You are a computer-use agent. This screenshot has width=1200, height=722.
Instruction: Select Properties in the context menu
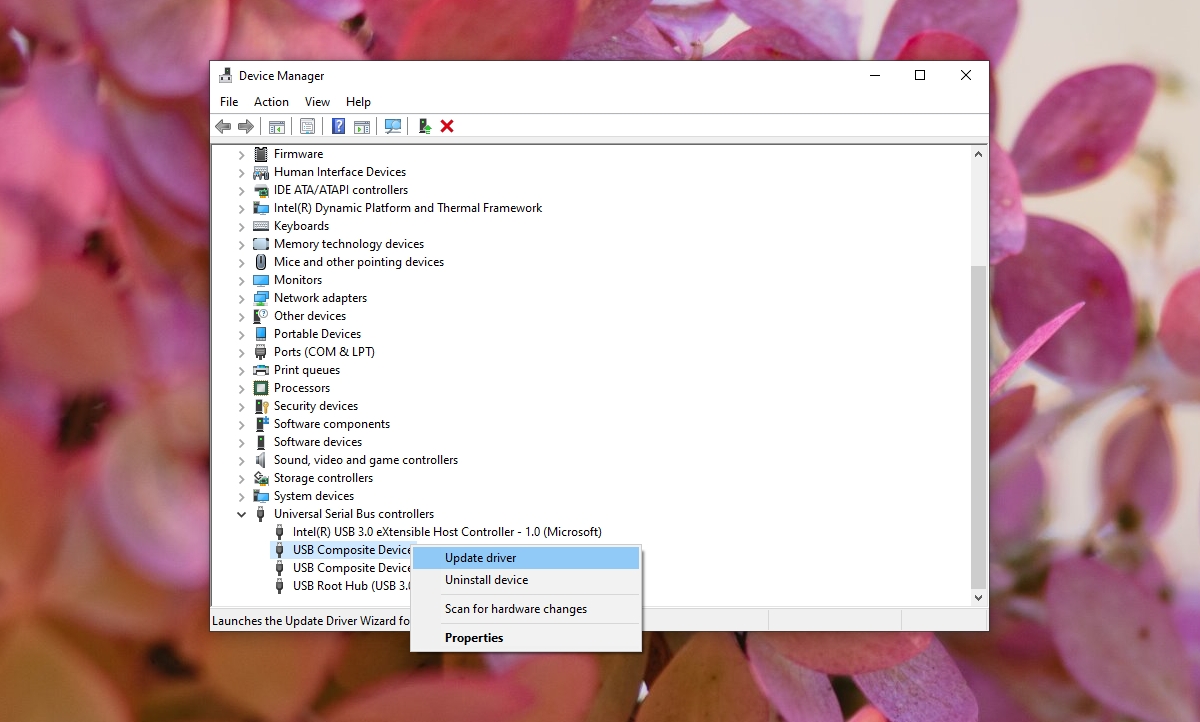(474, 637)
